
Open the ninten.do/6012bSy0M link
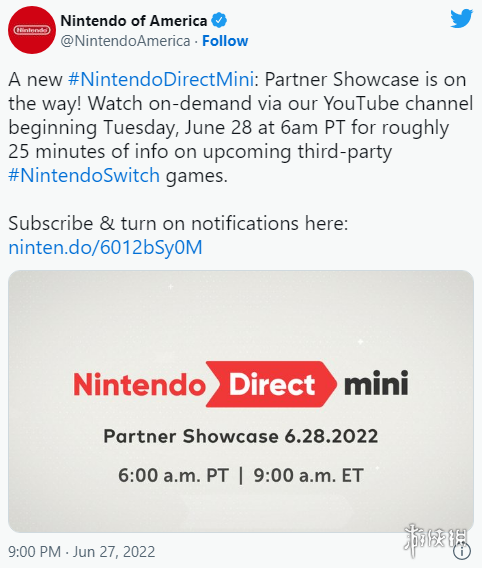click(105, 247)
